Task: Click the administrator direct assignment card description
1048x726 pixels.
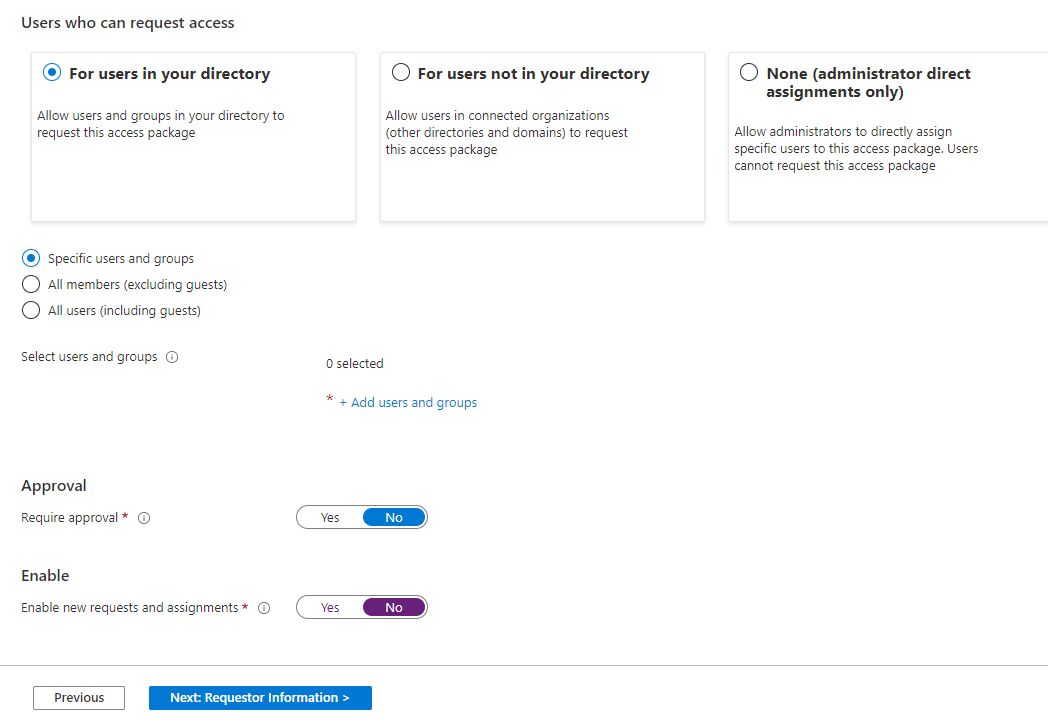Action: tap(856, 149)
